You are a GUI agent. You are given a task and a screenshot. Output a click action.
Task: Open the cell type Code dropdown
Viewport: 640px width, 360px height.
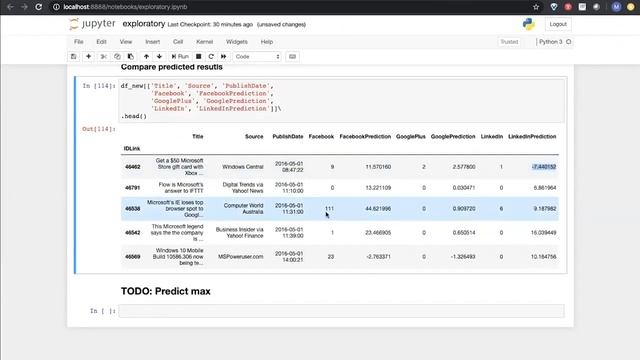click(257, 56)
